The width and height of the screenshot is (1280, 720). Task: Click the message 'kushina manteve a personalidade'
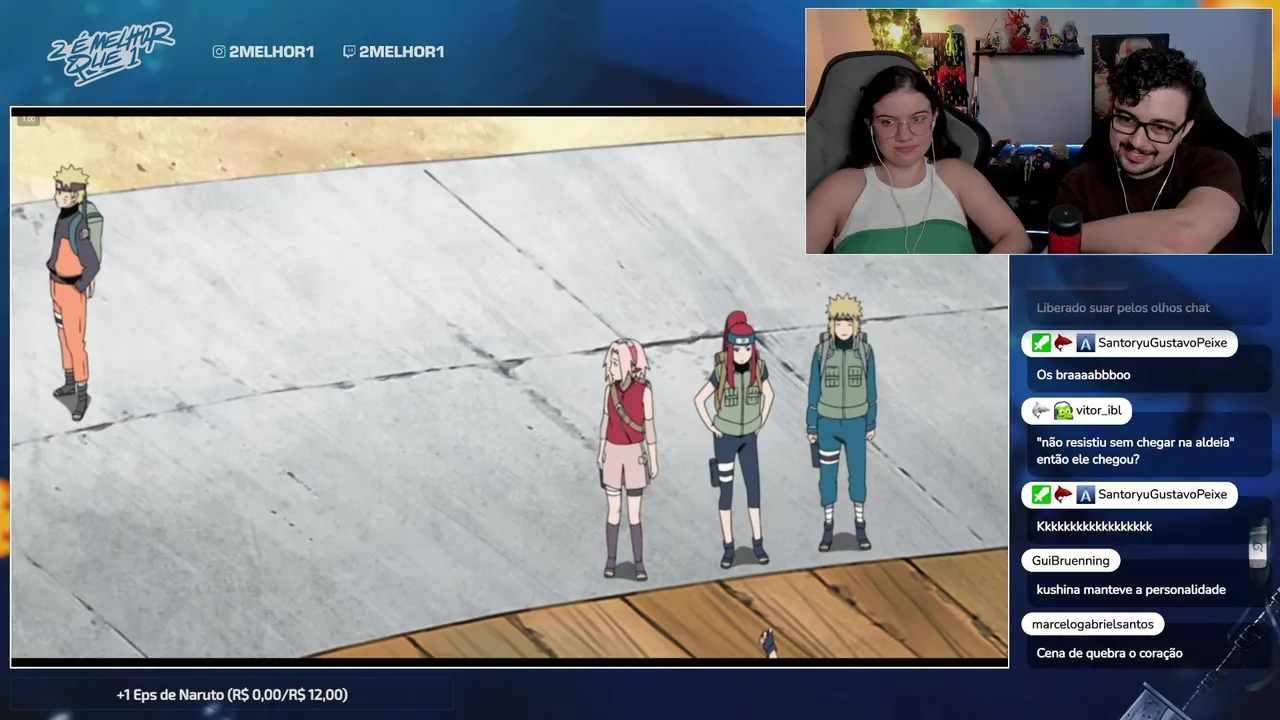pos(1131,590)
